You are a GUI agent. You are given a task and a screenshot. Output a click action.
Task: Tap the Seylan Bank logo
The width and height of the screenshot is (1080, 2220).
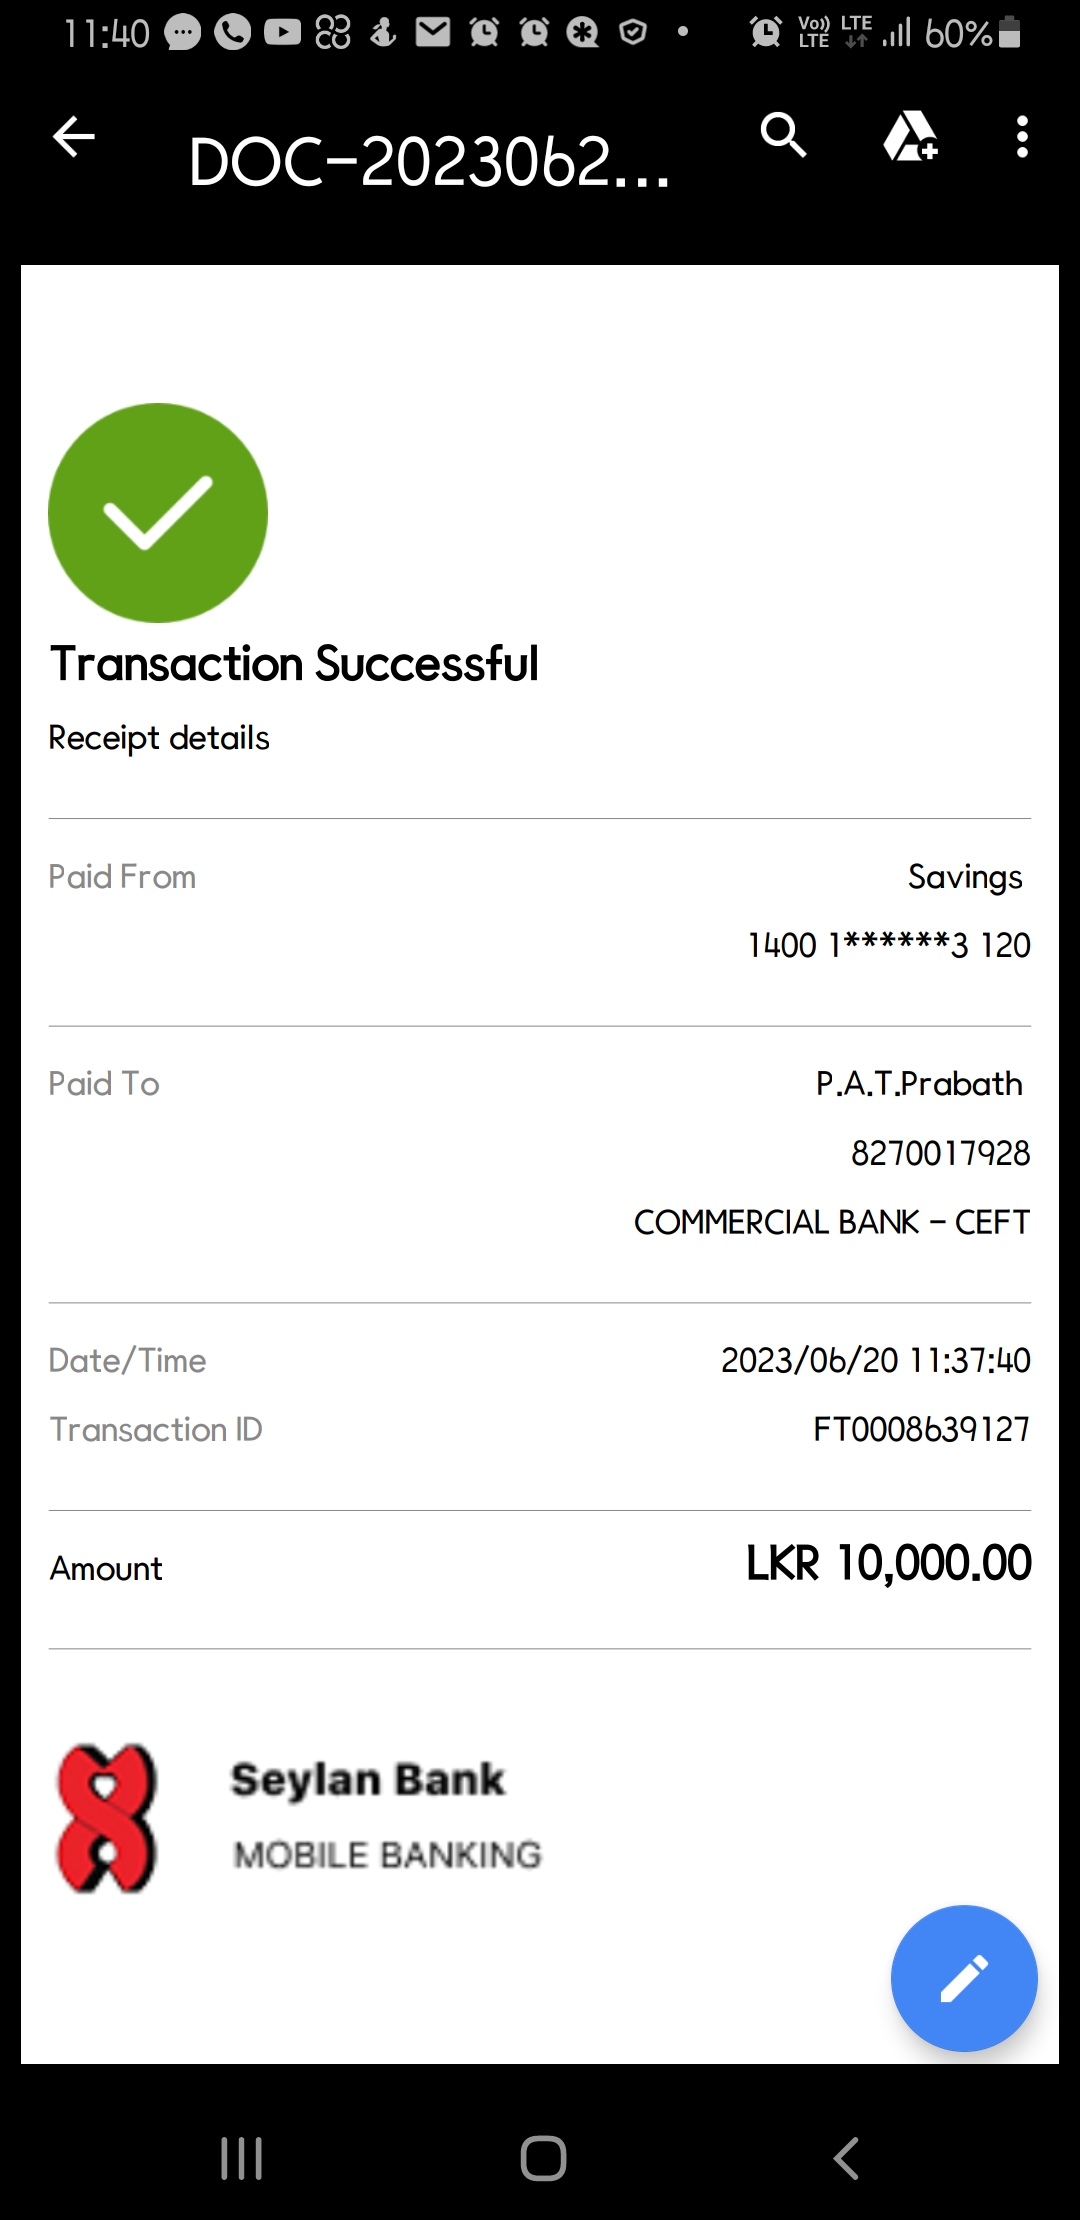[x=107, y=1818]
